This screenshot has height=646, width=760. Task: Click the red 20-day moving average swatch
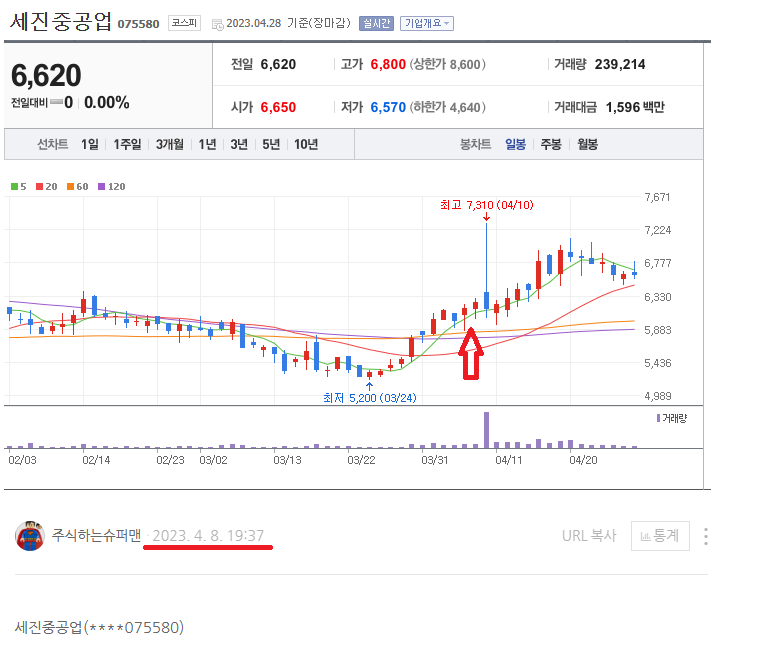pyautogui.click(x=40, y=187)
